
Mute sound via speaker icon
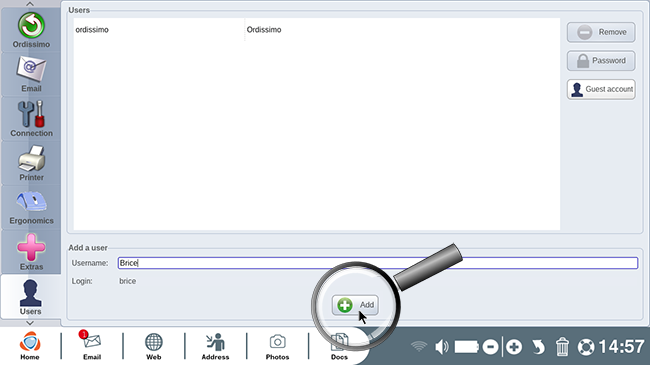click(442, 347)
